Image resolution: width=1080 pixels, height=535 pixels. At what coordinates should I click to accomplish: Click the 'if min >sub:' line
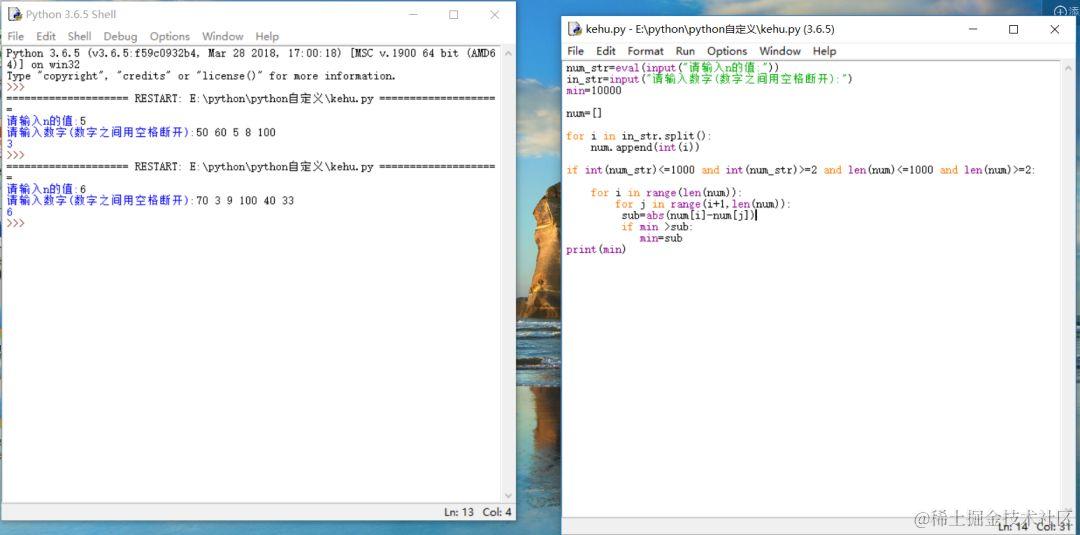[657, 227]
